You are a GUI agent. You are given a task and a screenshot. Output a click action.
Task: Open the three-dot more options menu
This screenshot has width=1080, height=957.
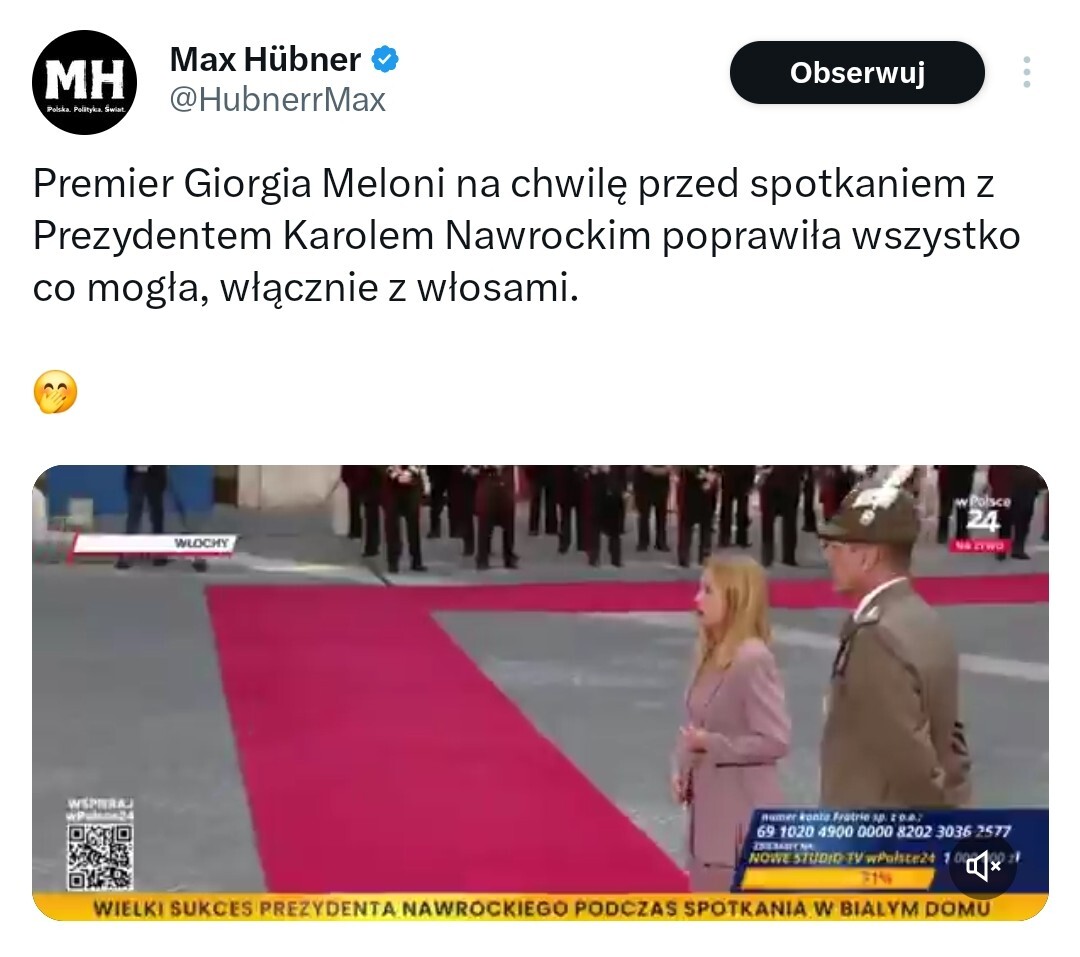(1026, 72)
